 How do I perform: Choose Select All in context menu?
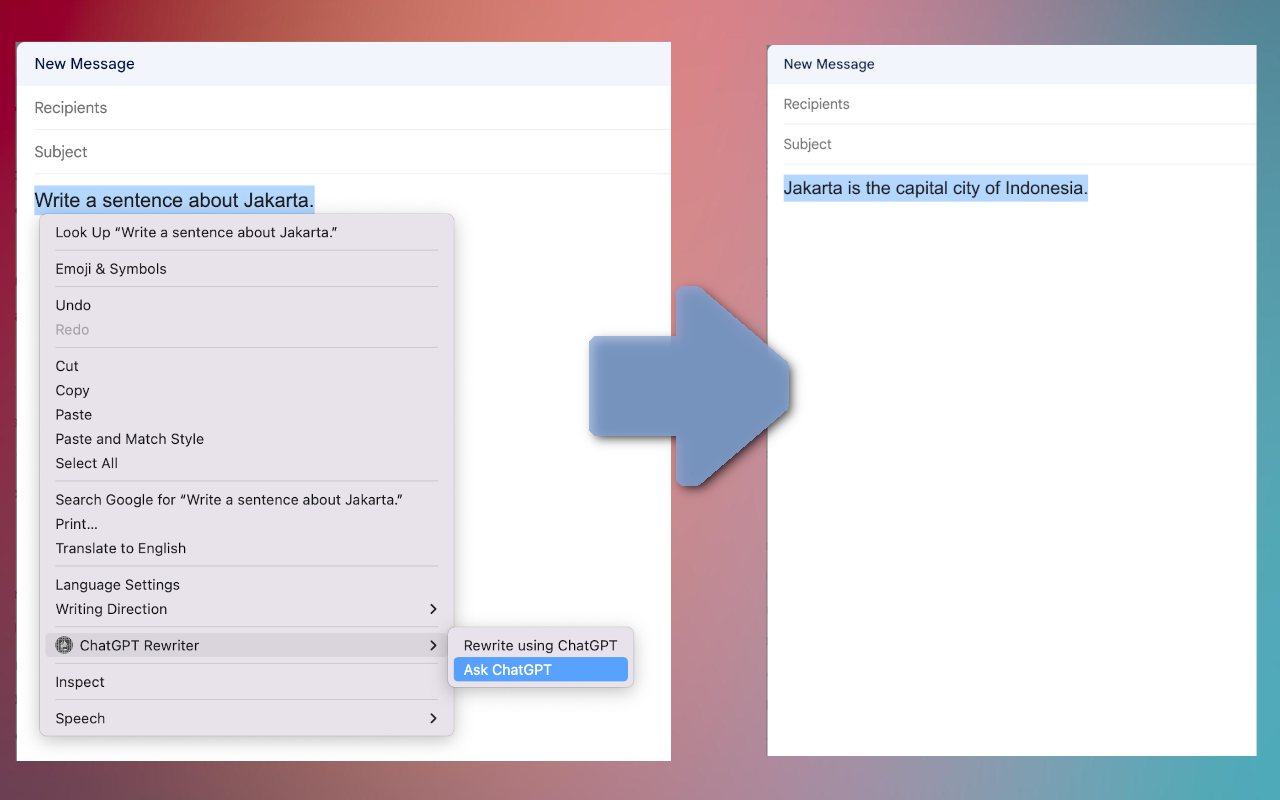pos(246,463)
